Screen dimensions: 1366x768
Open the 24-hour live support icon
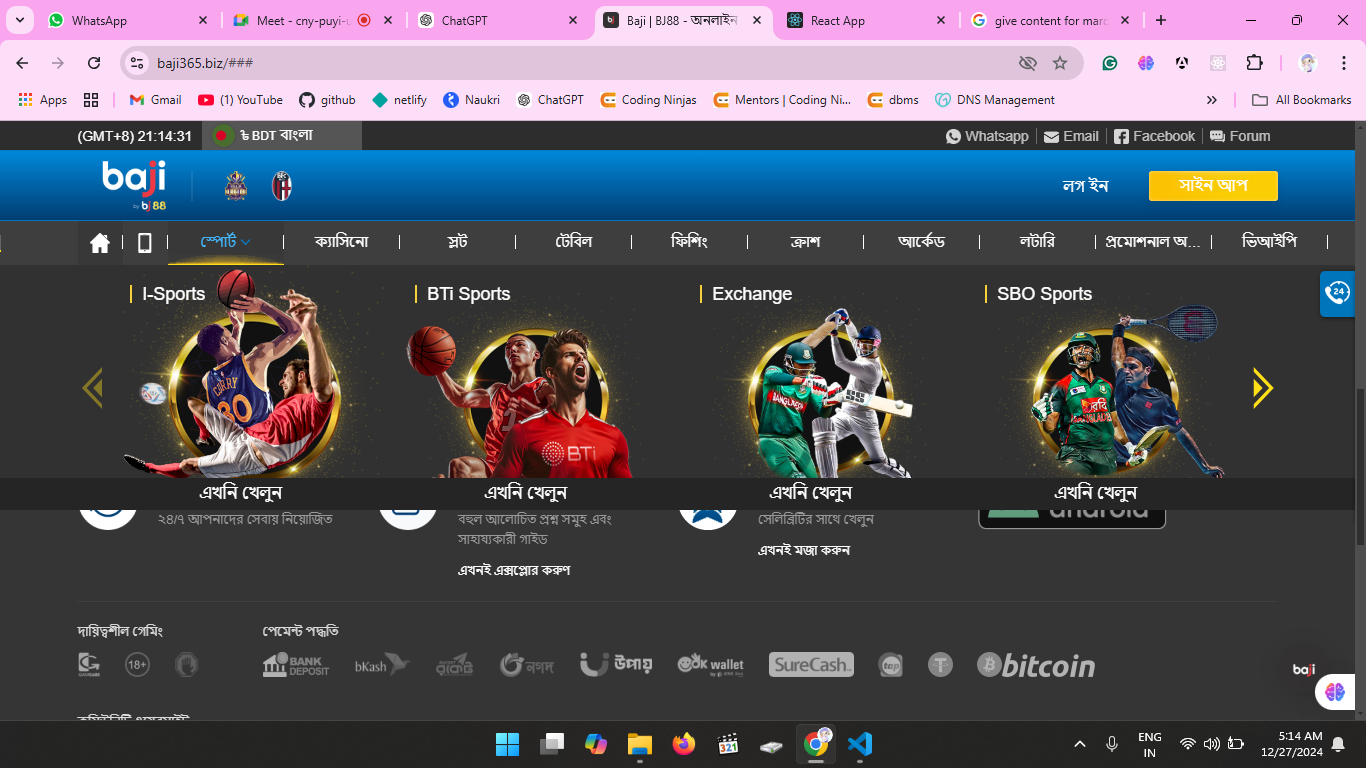(x=1338, y=293)
